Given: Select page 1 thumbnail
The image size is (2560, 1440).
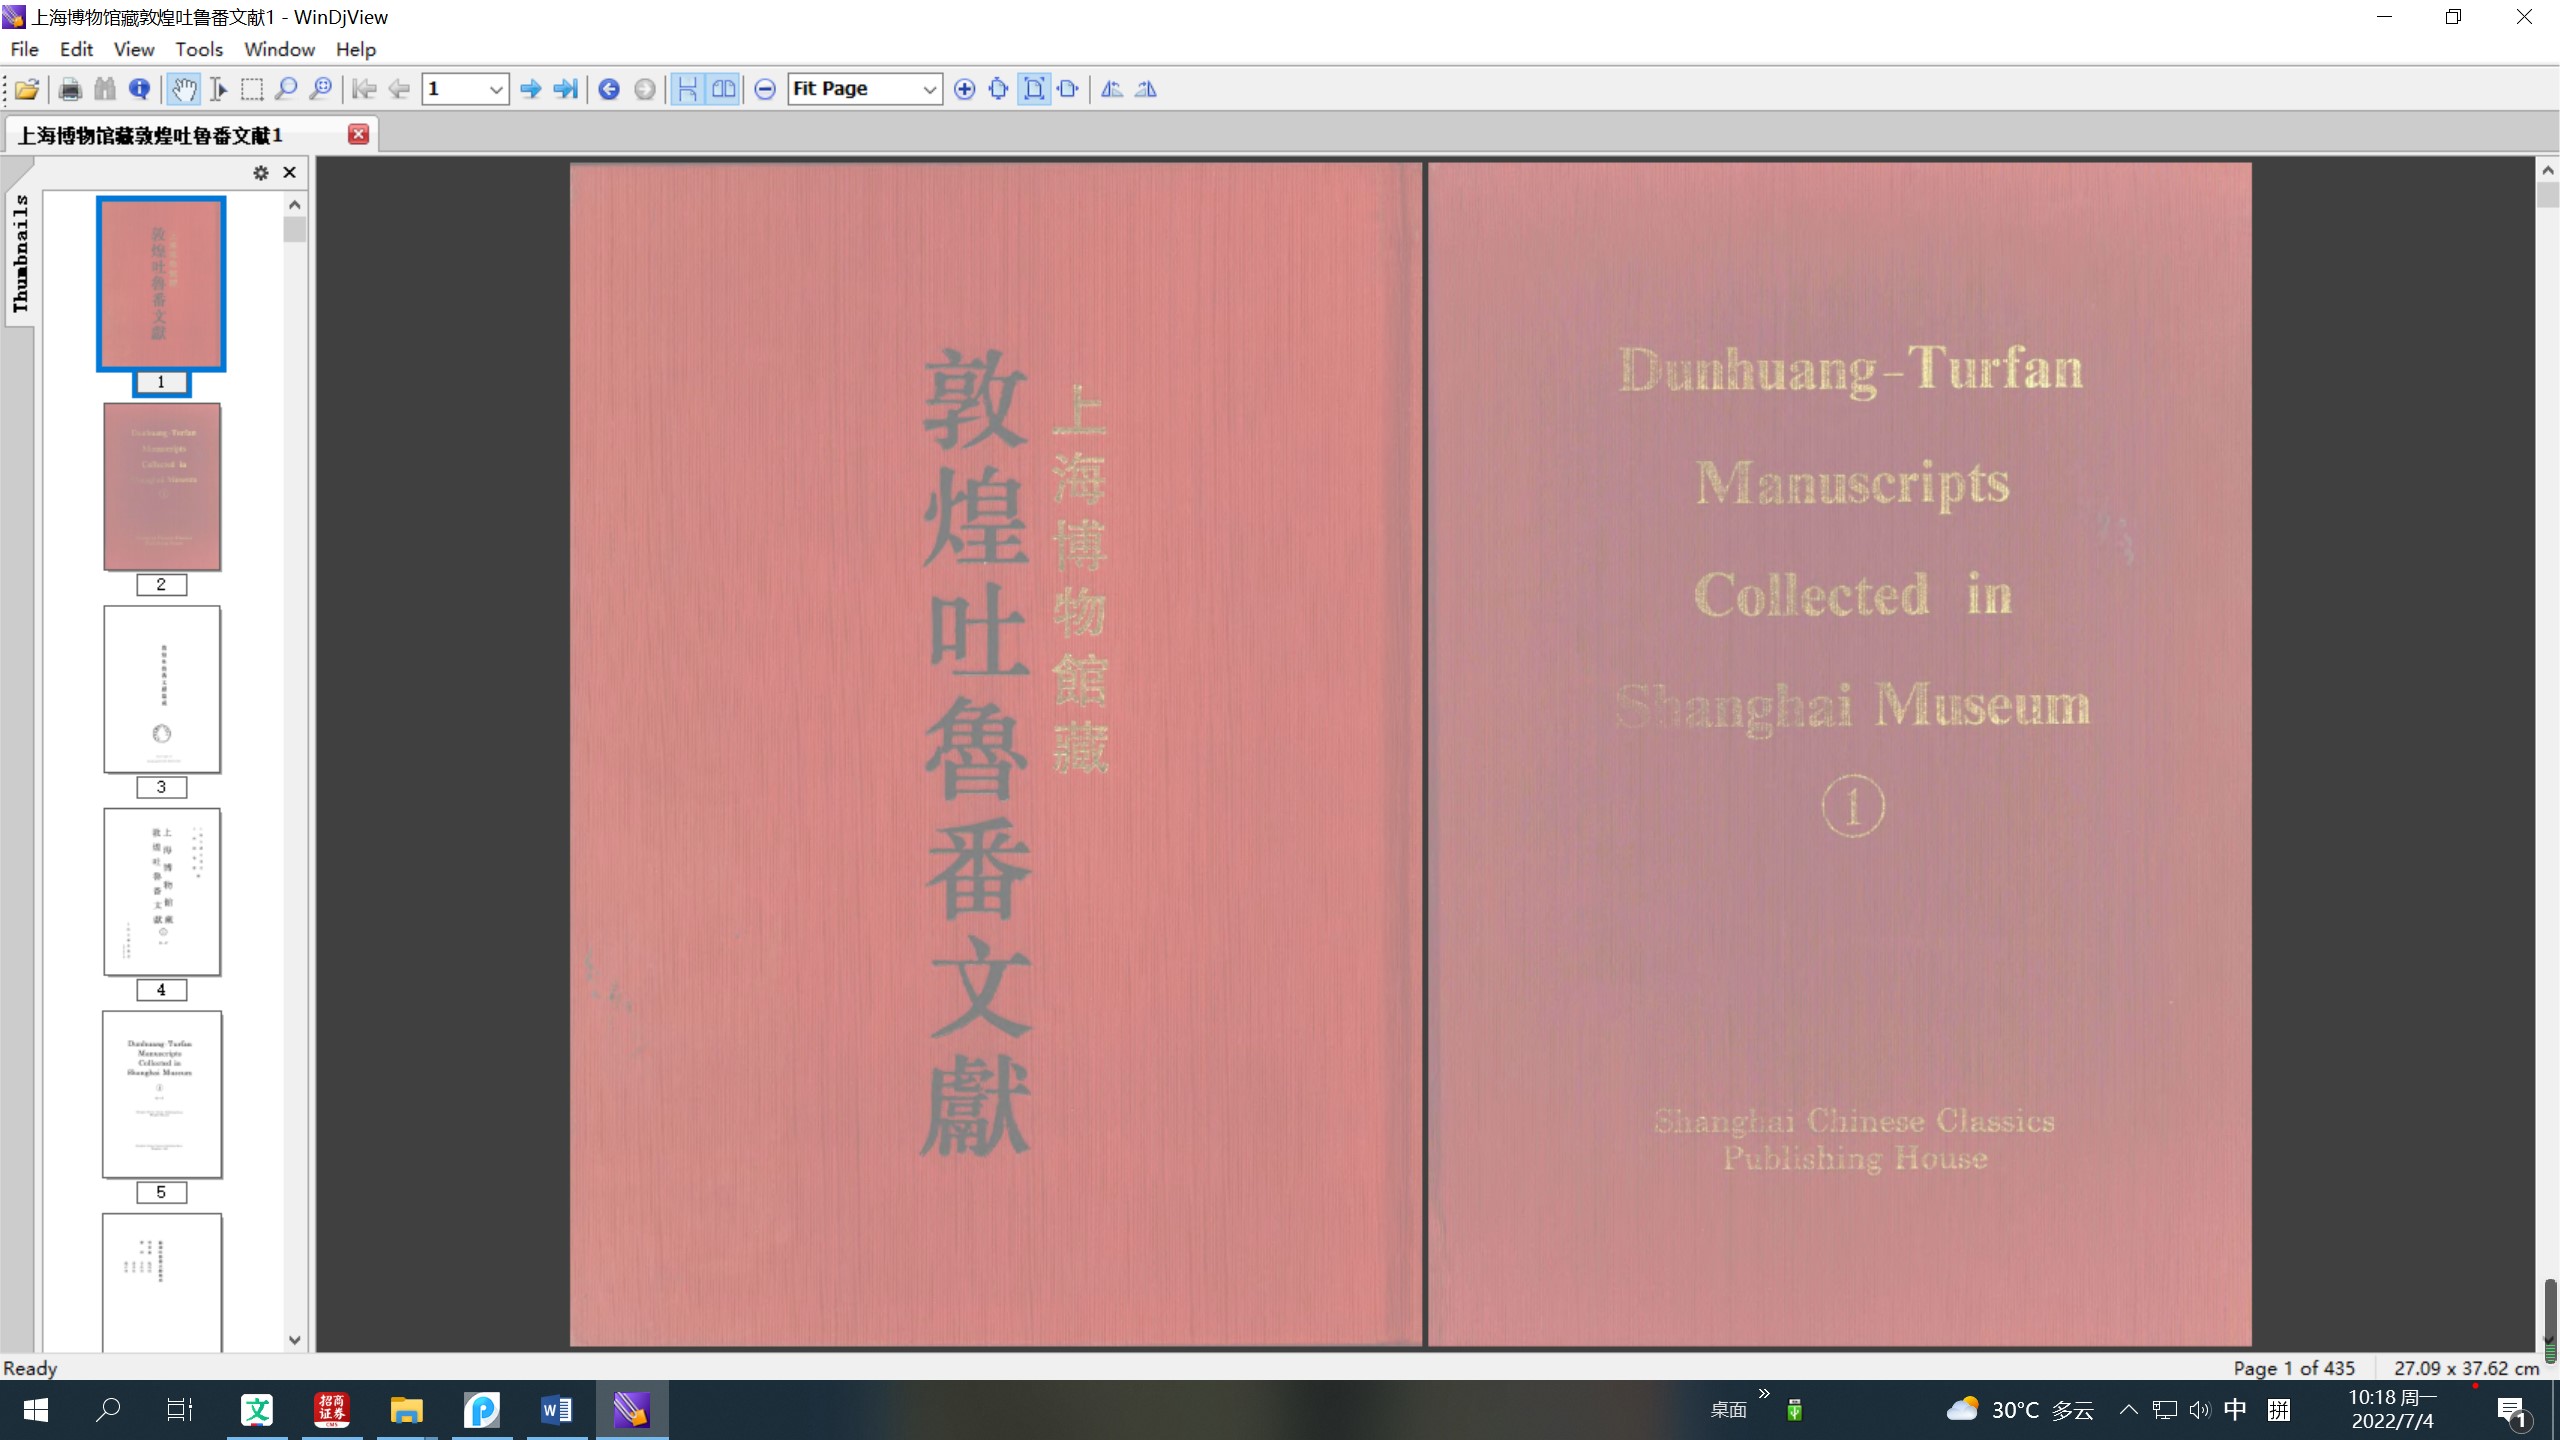Looking at the screenshot, I should [161, 284].
